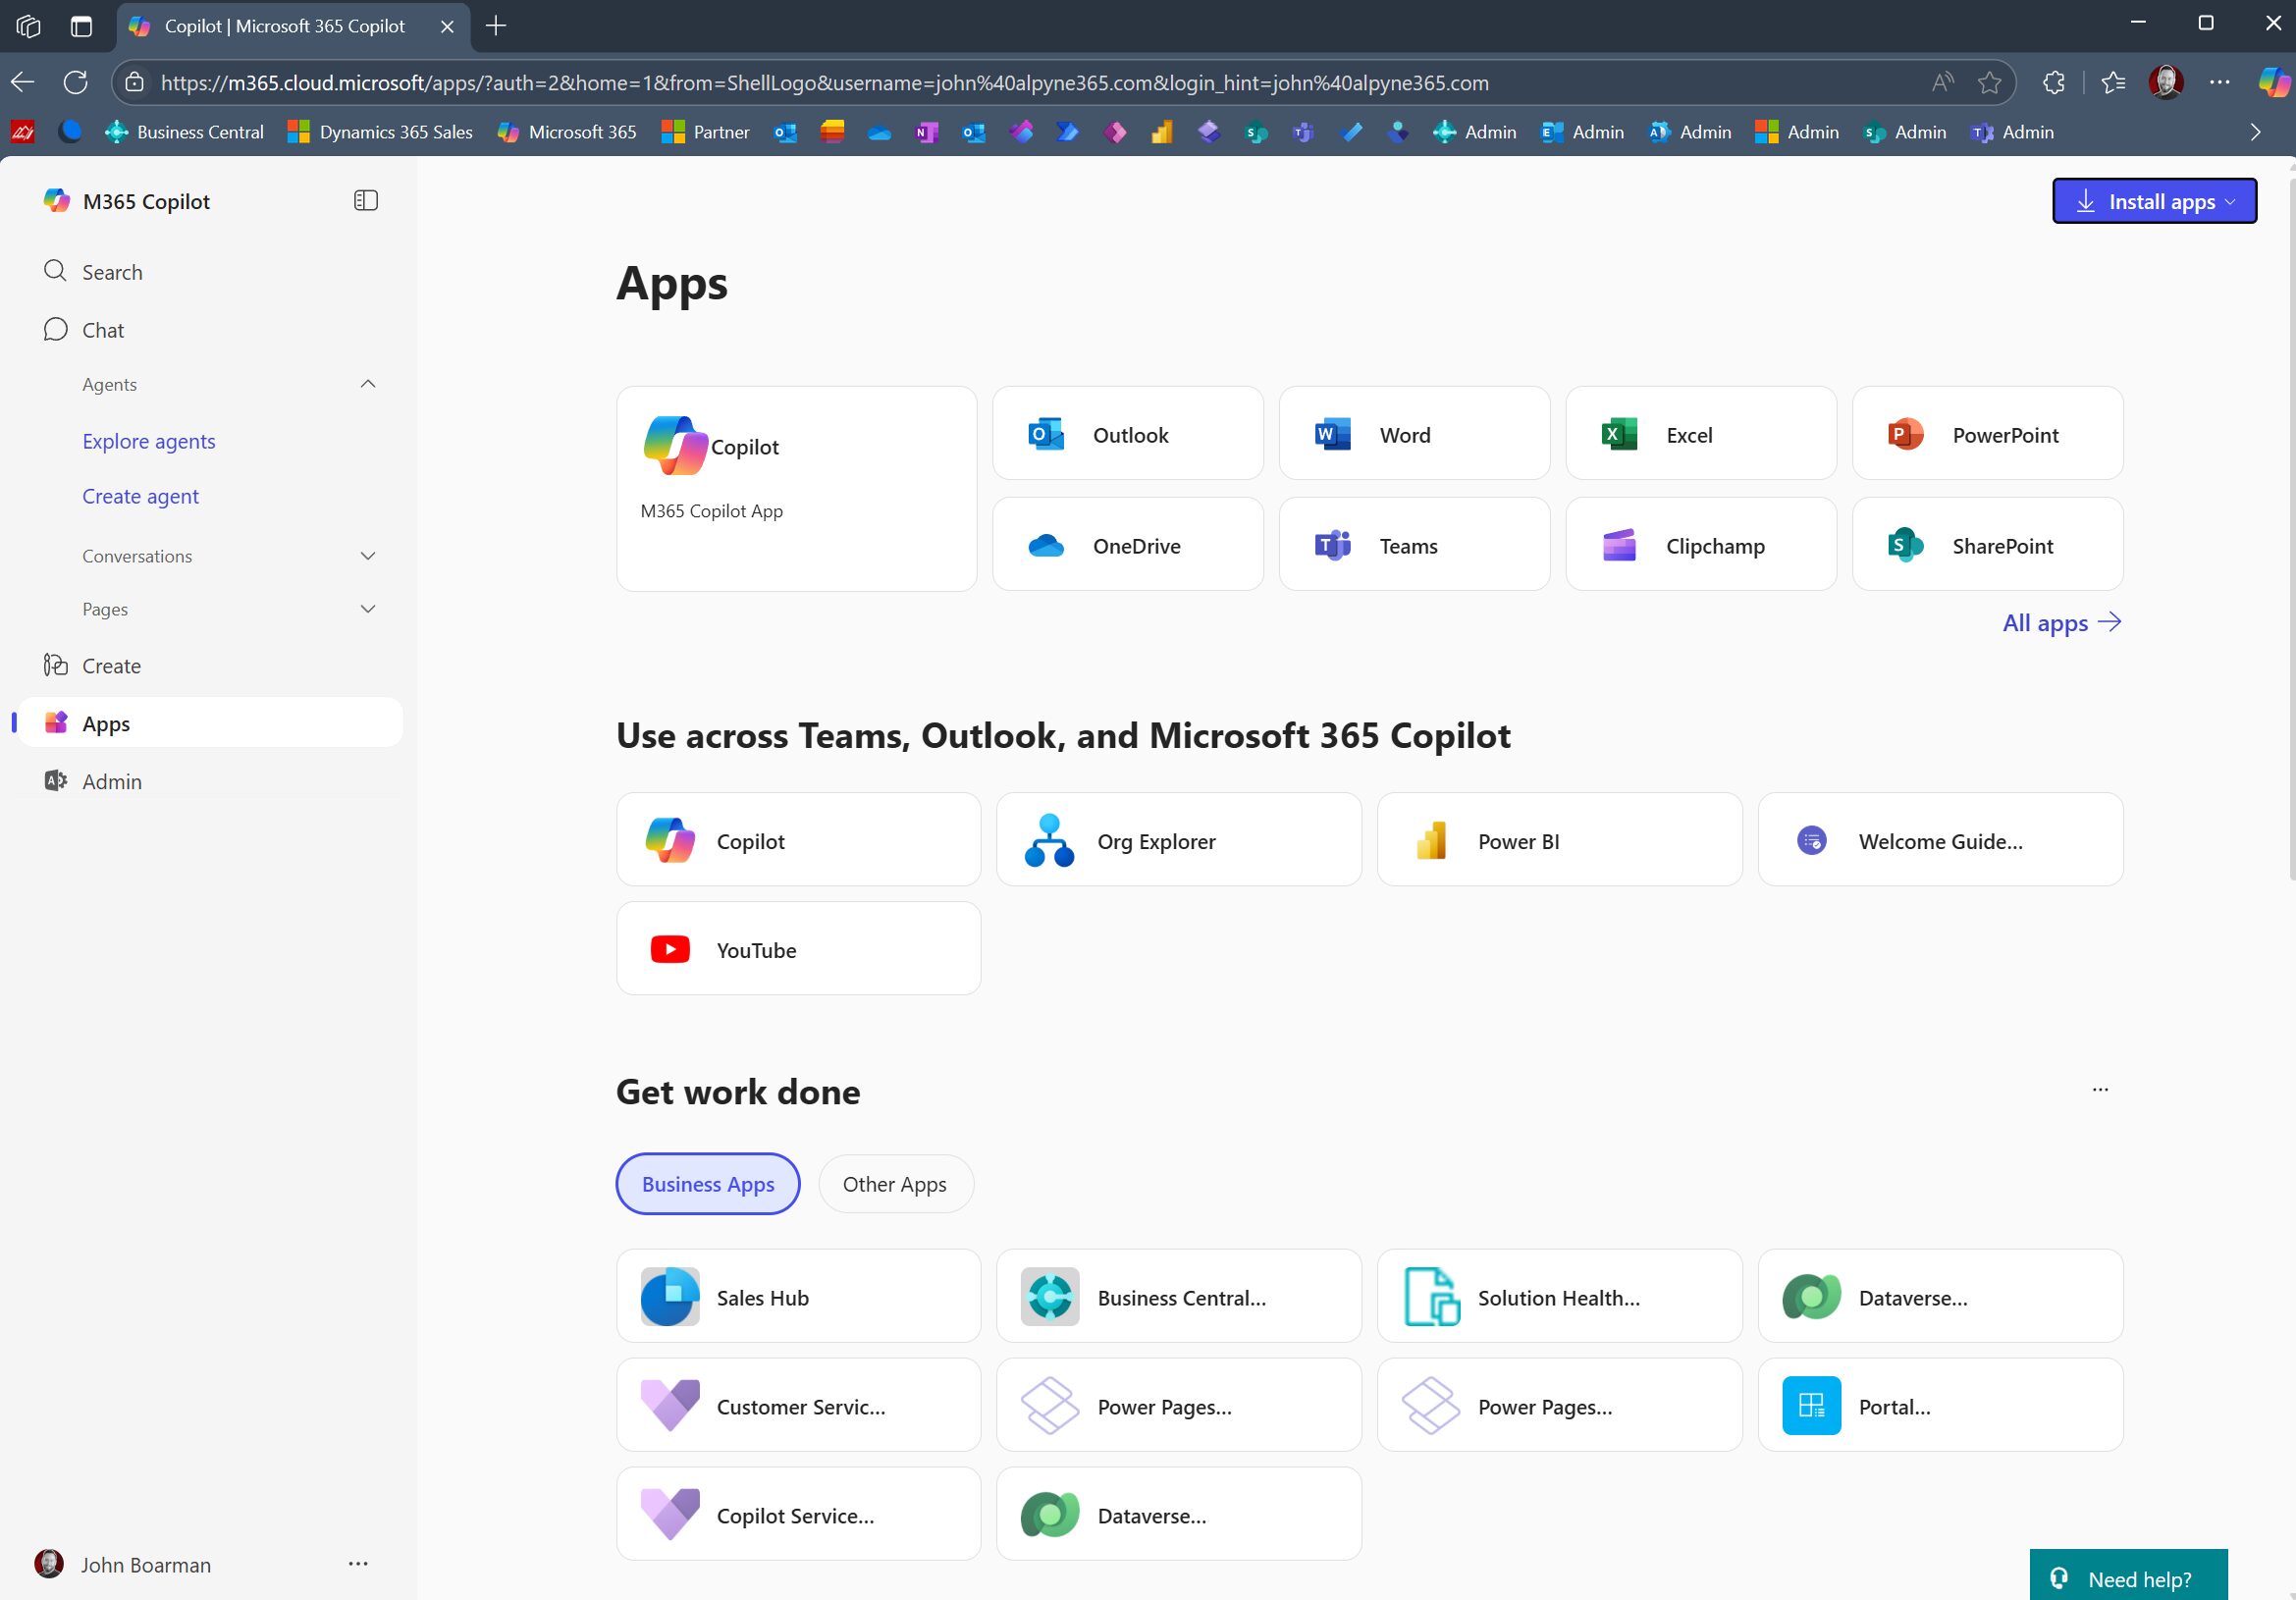
Task: Open the Power BI app tile
Action: [1559, 840]
